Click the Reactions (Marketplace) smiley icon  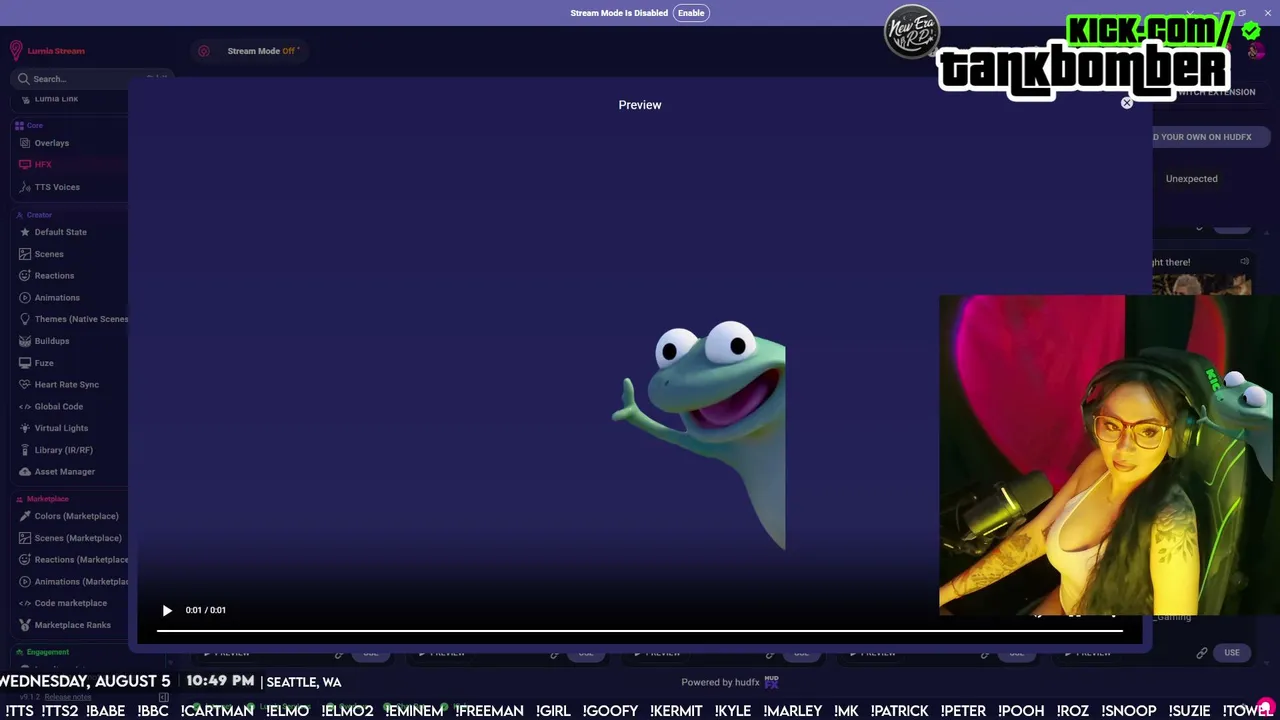(x=26, y=560)
